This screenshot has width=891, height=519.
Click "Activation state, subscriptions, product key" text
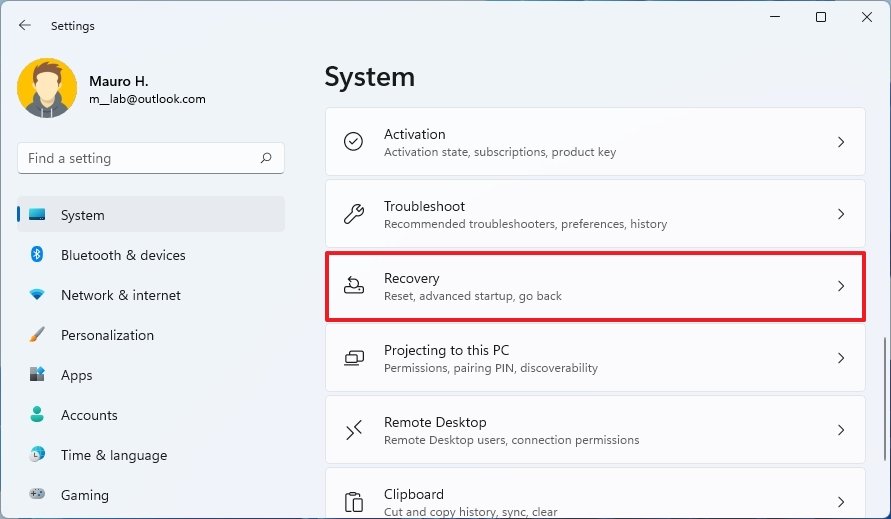point(499,152)
